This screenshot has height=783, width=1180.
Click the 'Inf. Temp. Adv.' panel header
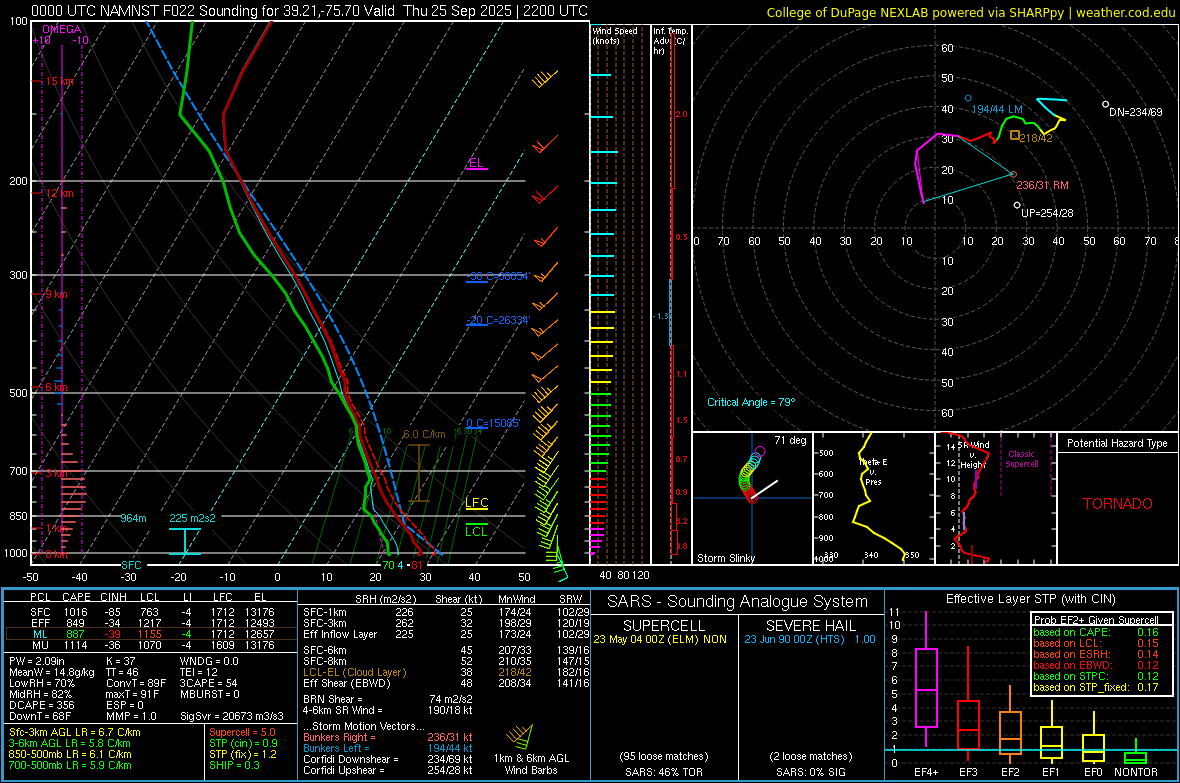point(669,41)
